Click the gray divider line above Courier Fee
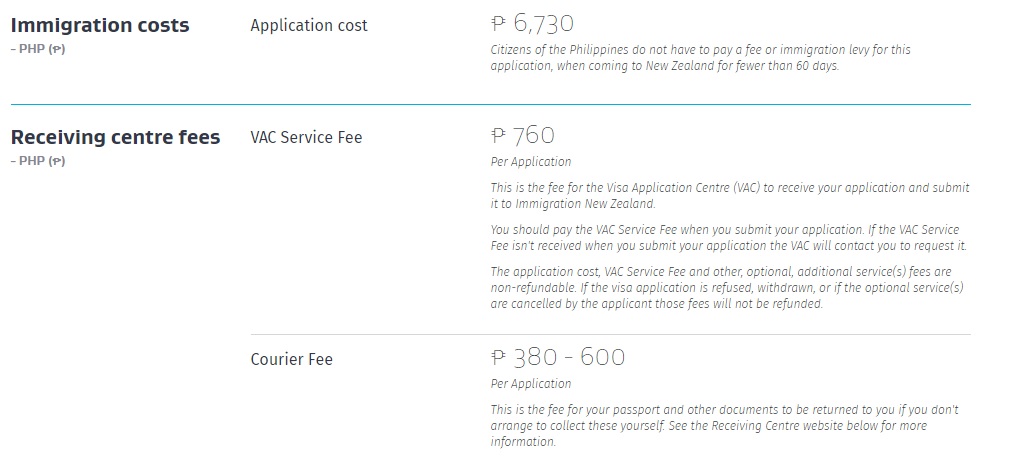Image resolution: width=1021 pixels, height=475 pixels. (611, 335)
